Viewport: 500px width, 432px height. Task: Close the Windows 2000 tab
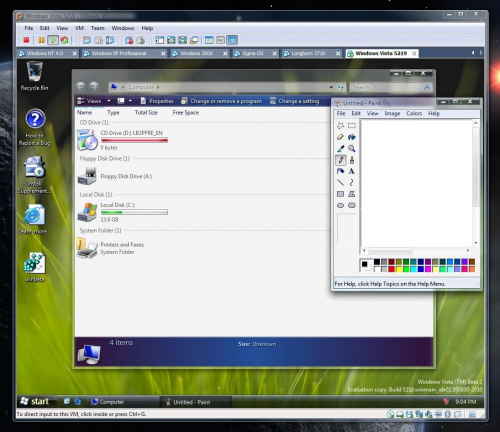coord(226,53)
